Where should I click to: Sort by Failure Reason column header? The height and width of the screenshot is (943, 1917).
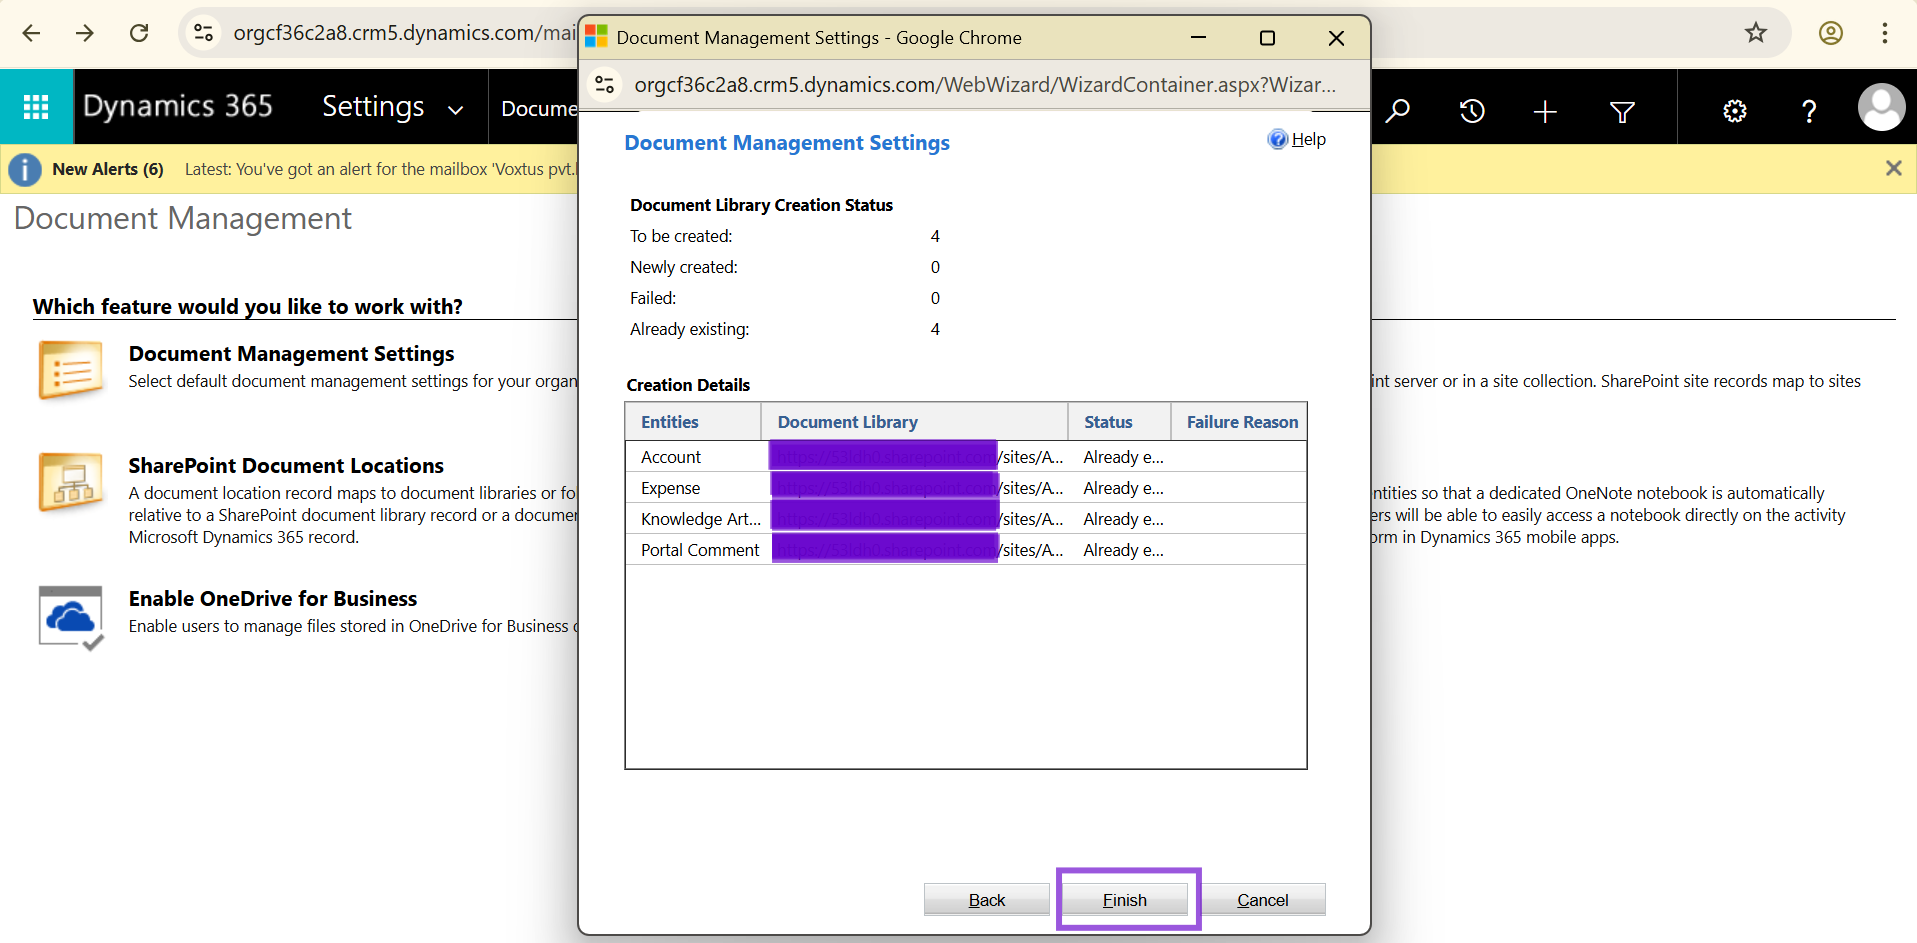(x=1240, y=422)
